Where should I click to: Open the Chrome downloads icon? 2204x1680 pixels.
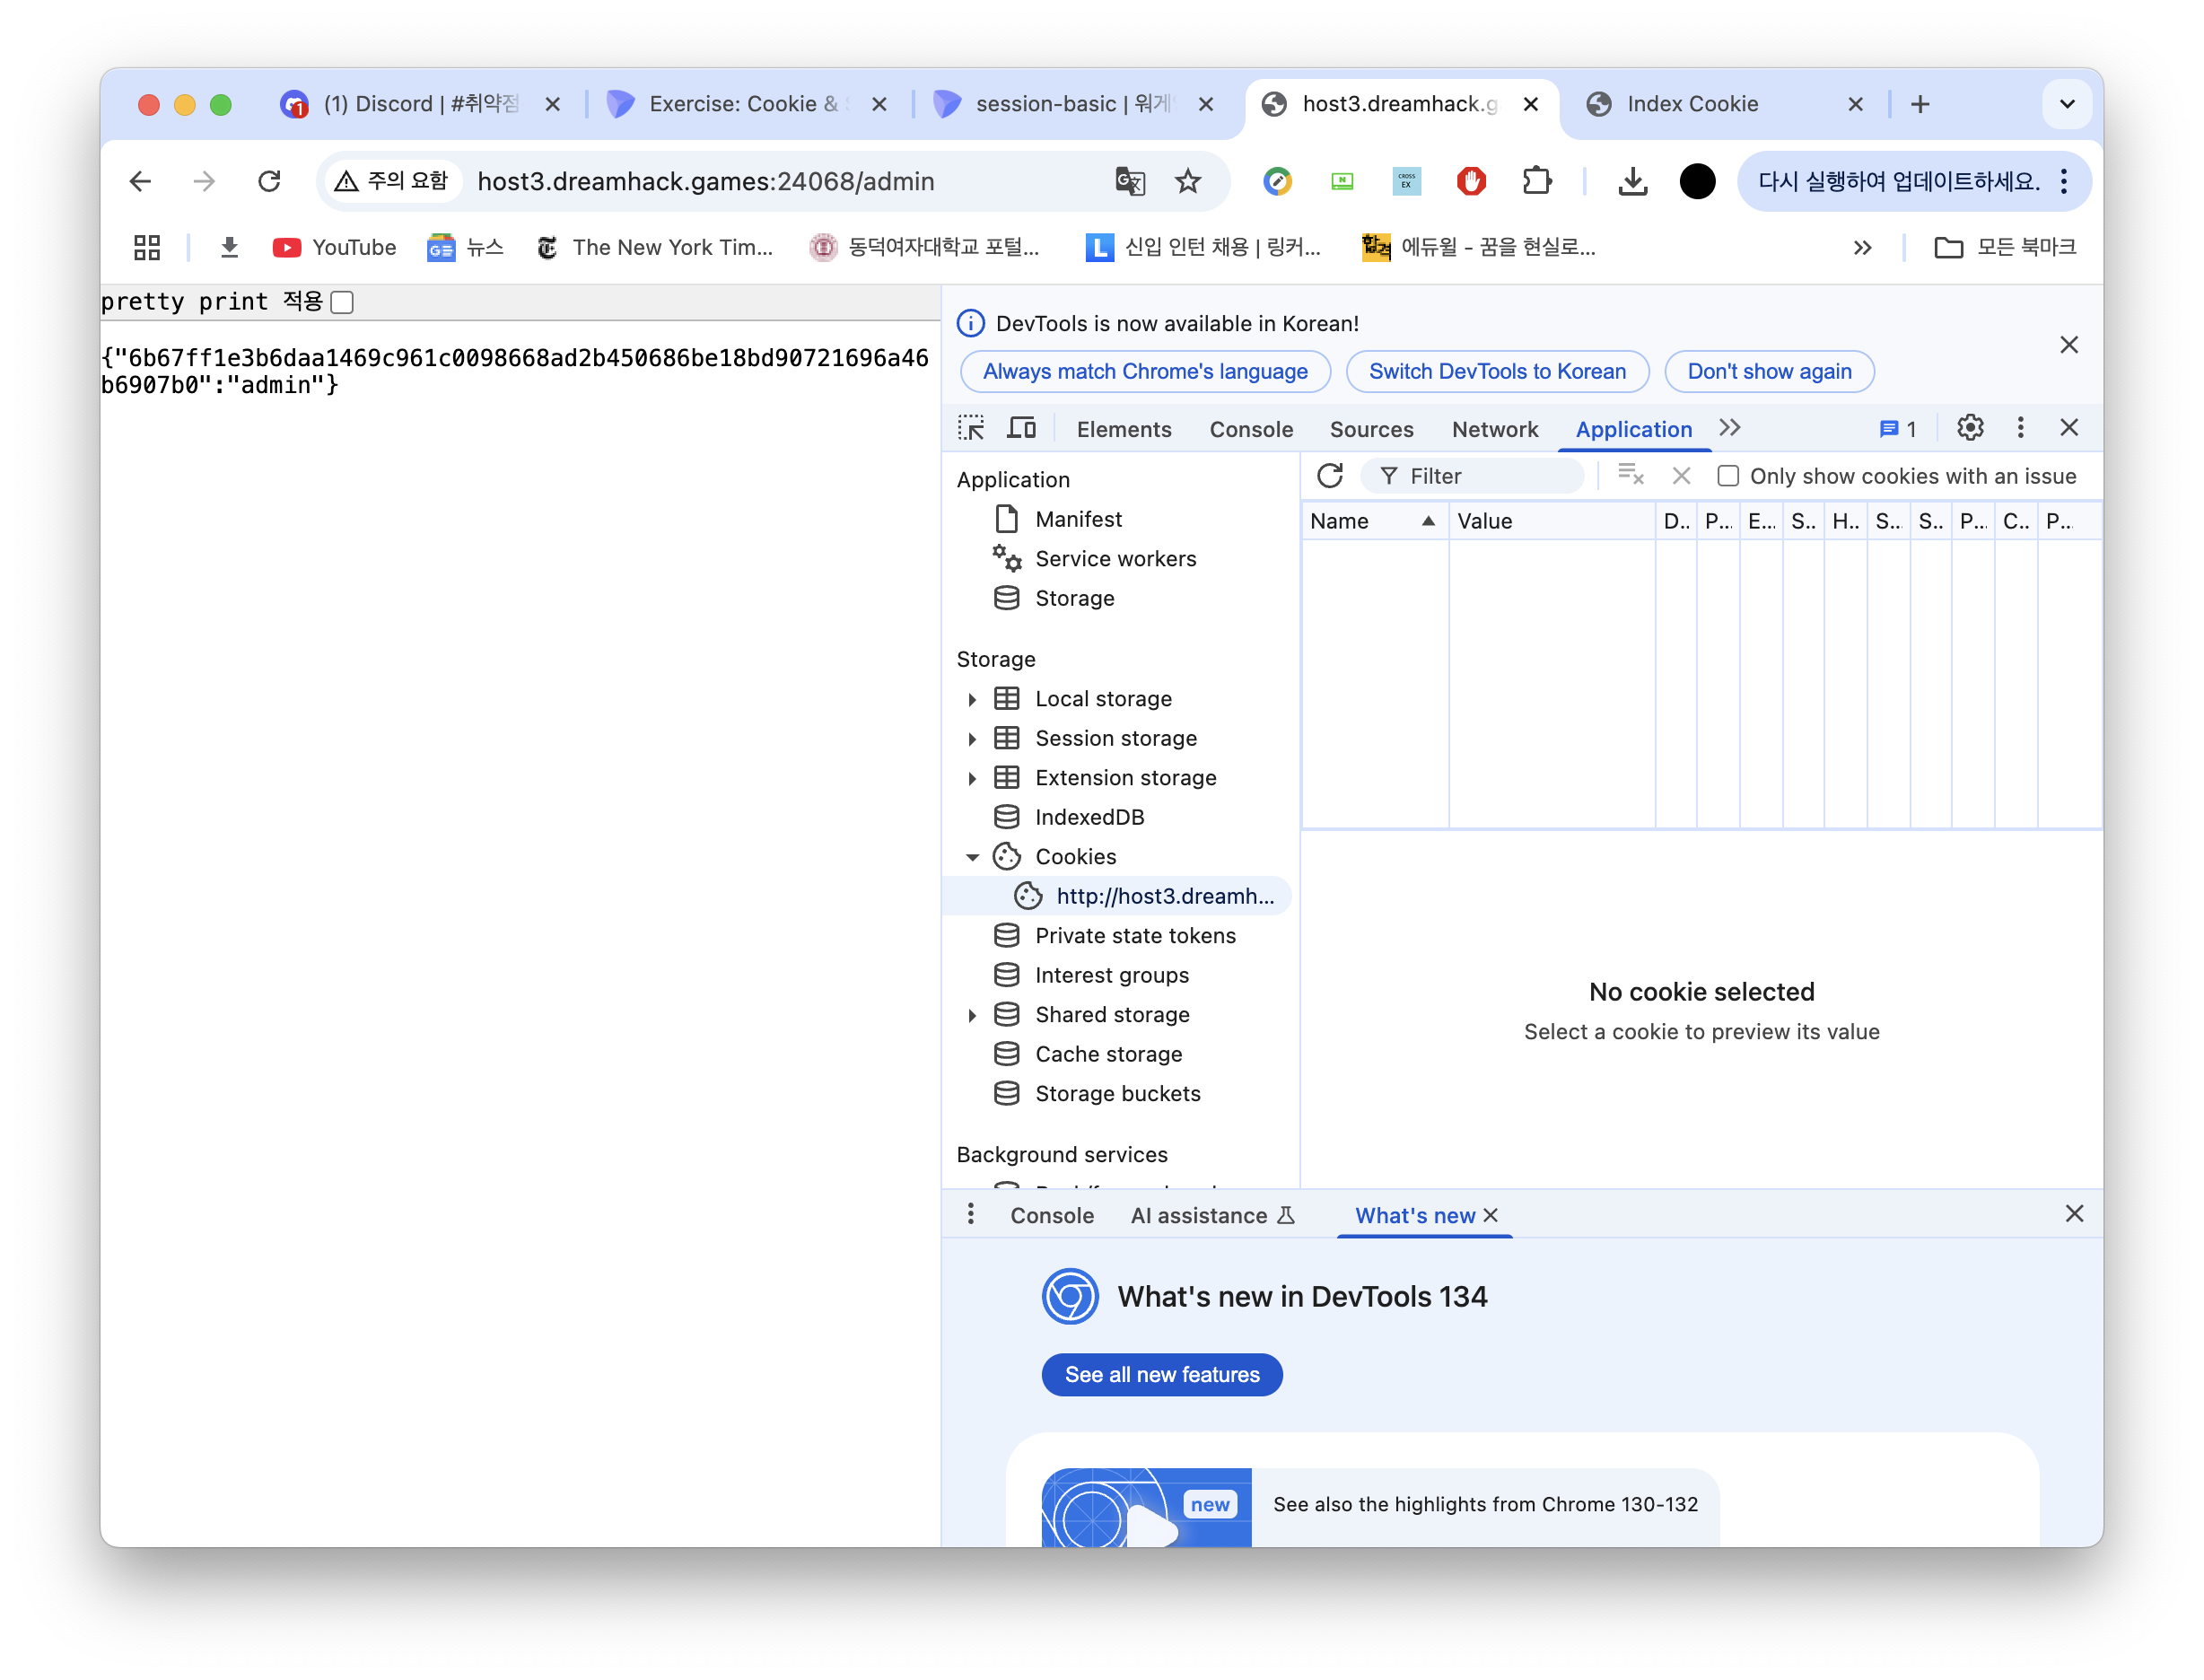click(1632, 181)
